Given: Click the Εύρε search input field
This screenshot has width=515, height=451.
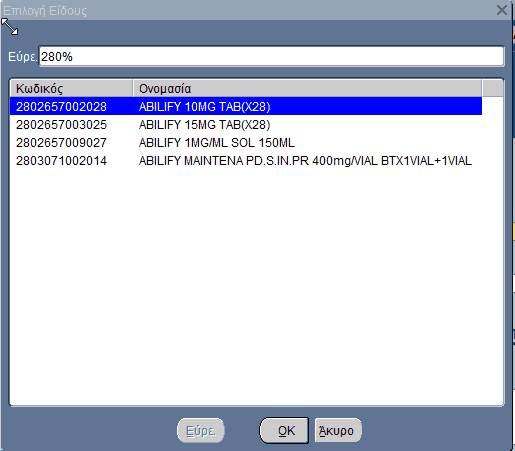Looking at the screenshot, I should click(x=271, y=56).
